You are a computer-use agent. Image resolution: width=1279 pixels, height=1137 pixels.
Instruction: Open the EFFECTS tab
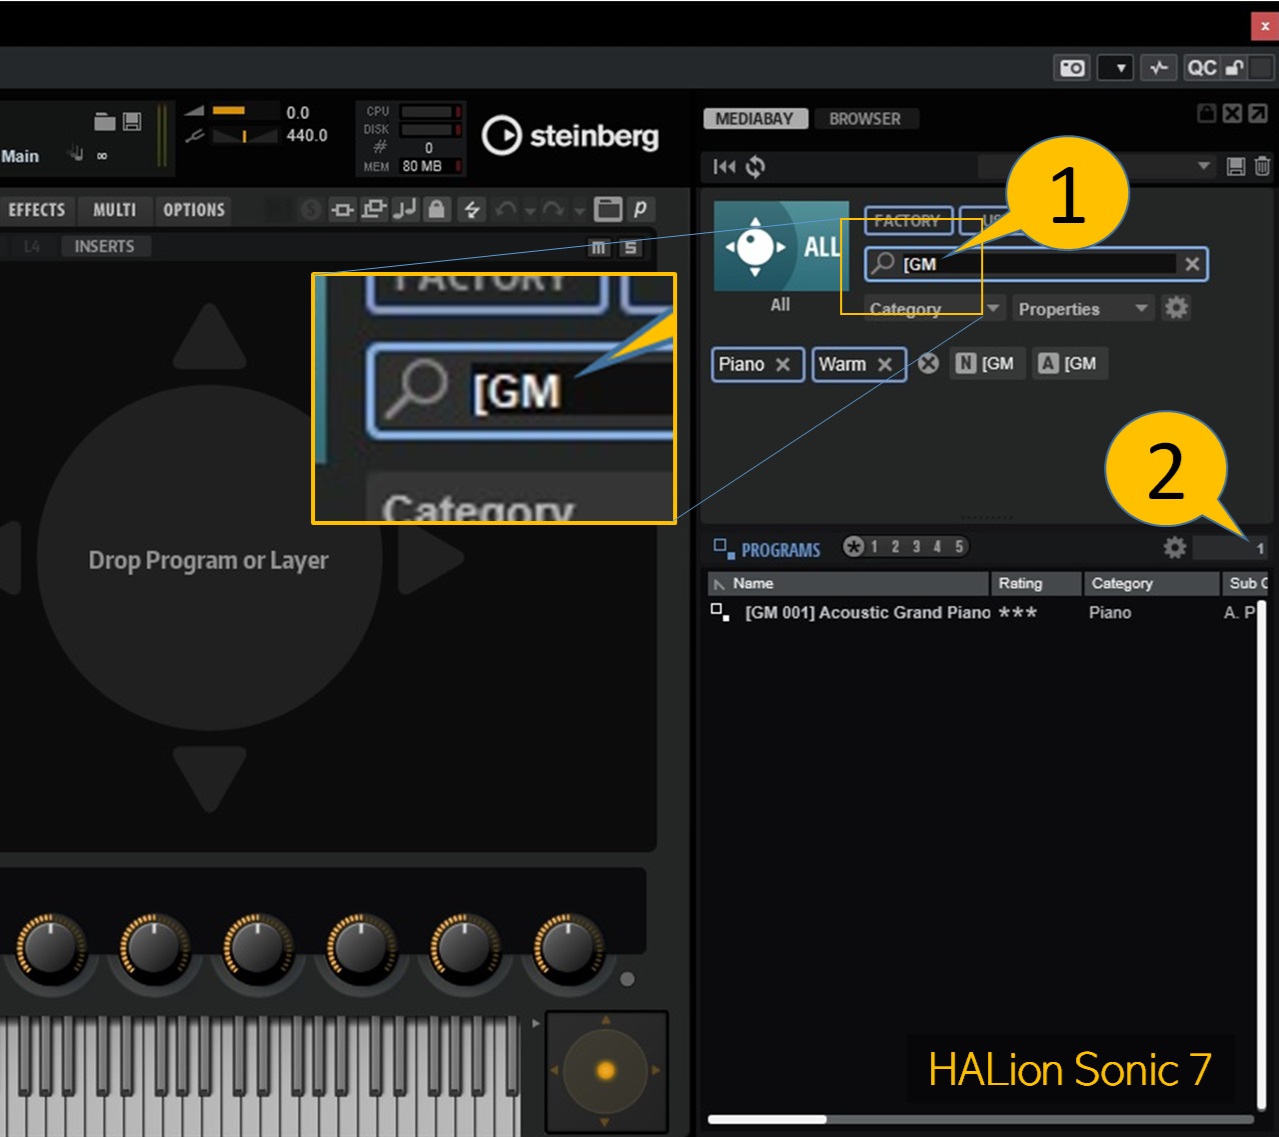(37, 210)
